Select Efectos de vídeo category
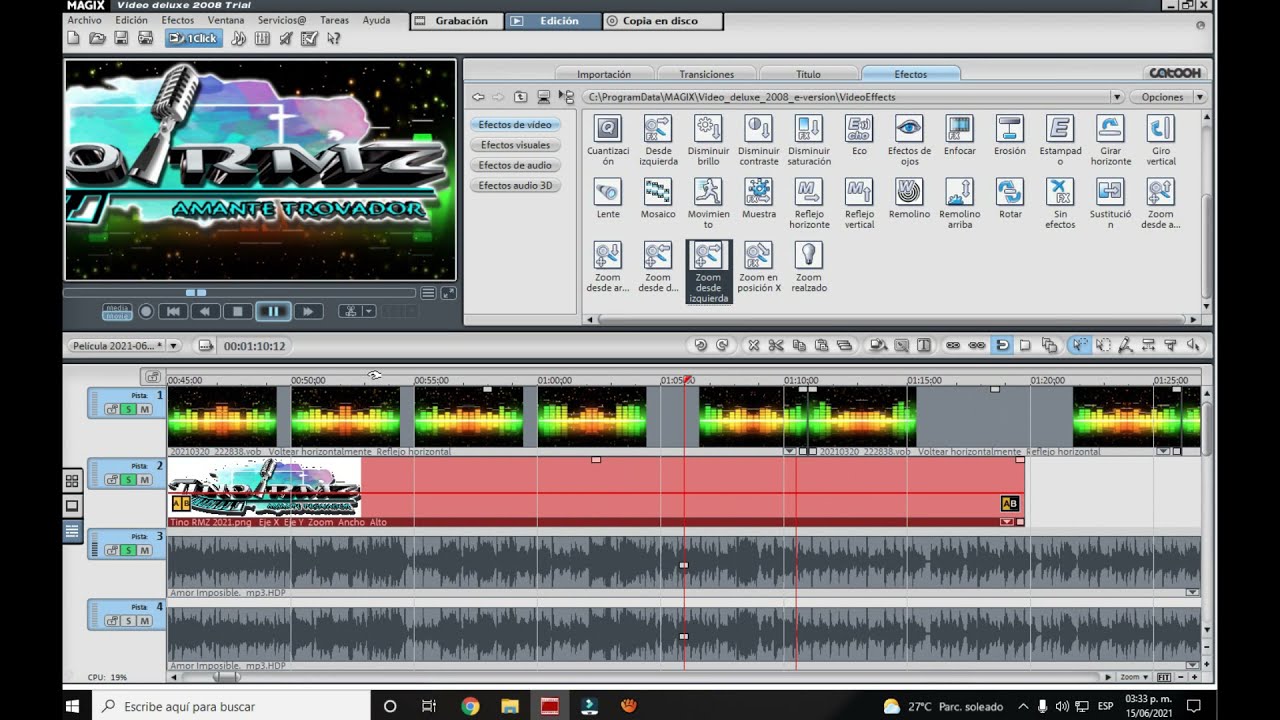 pos(514,125)
